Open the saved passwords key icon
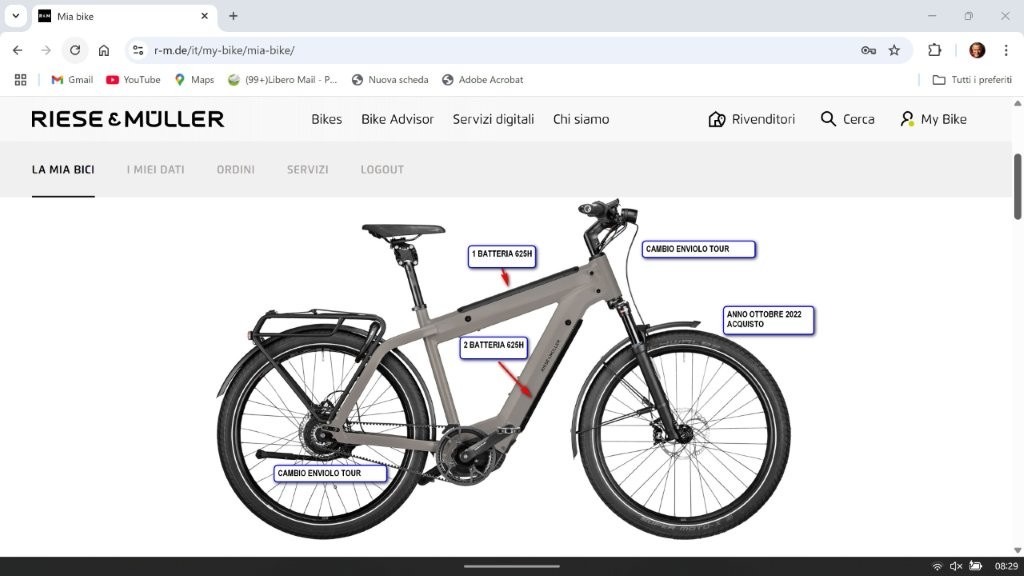Viewport: 1024px width, 576px height. pyautogui.click(x=868, y=50)
